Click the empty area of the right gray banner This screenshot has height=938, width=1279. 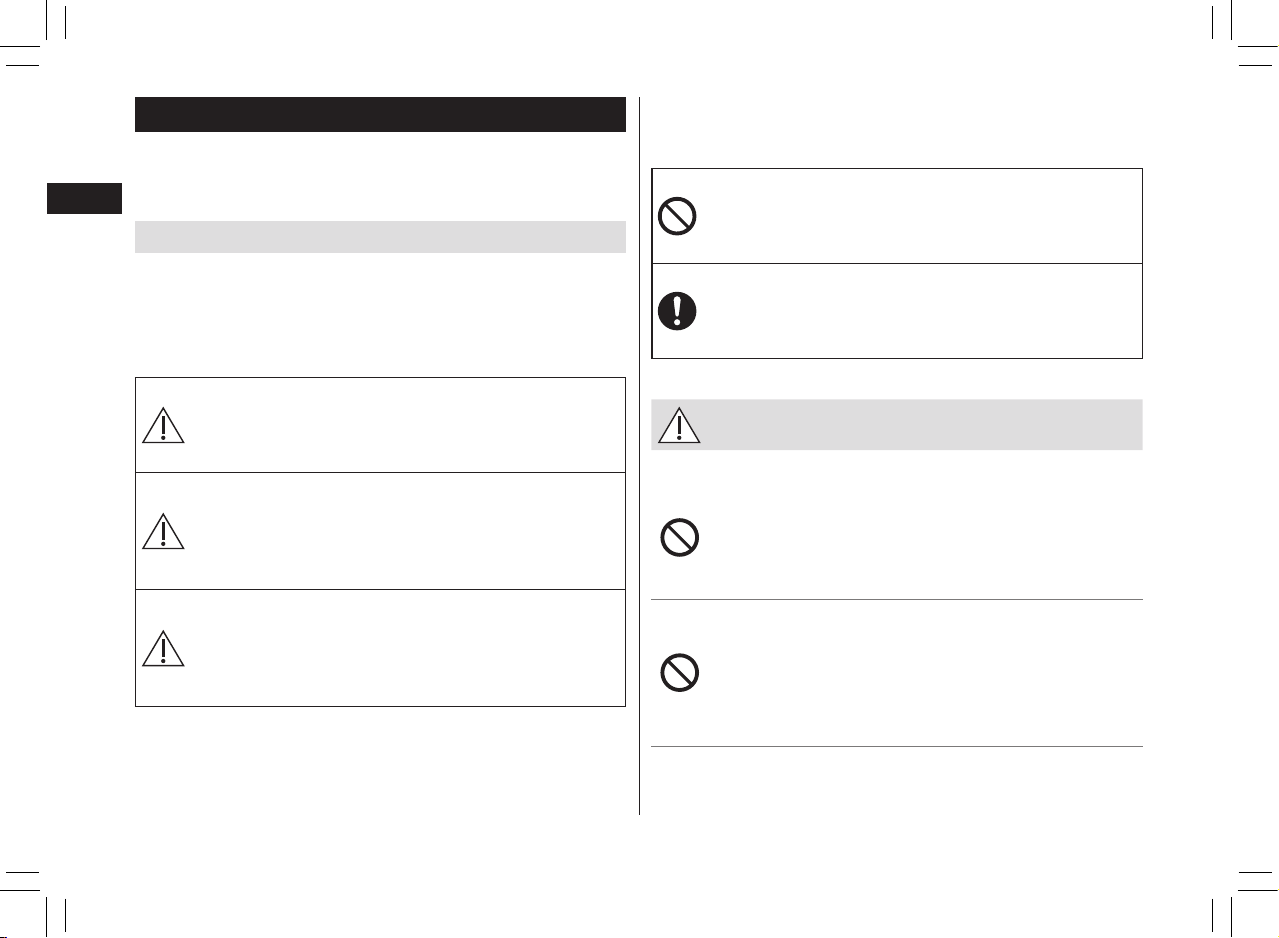pyautogui.click(x=920, y=425)
